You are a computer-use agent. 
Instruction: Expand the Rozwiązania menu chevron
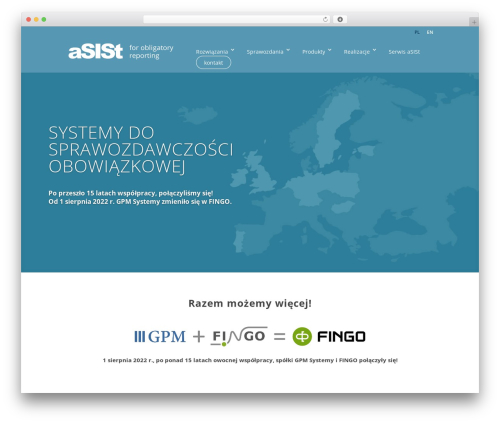click(x=232, y=50)
